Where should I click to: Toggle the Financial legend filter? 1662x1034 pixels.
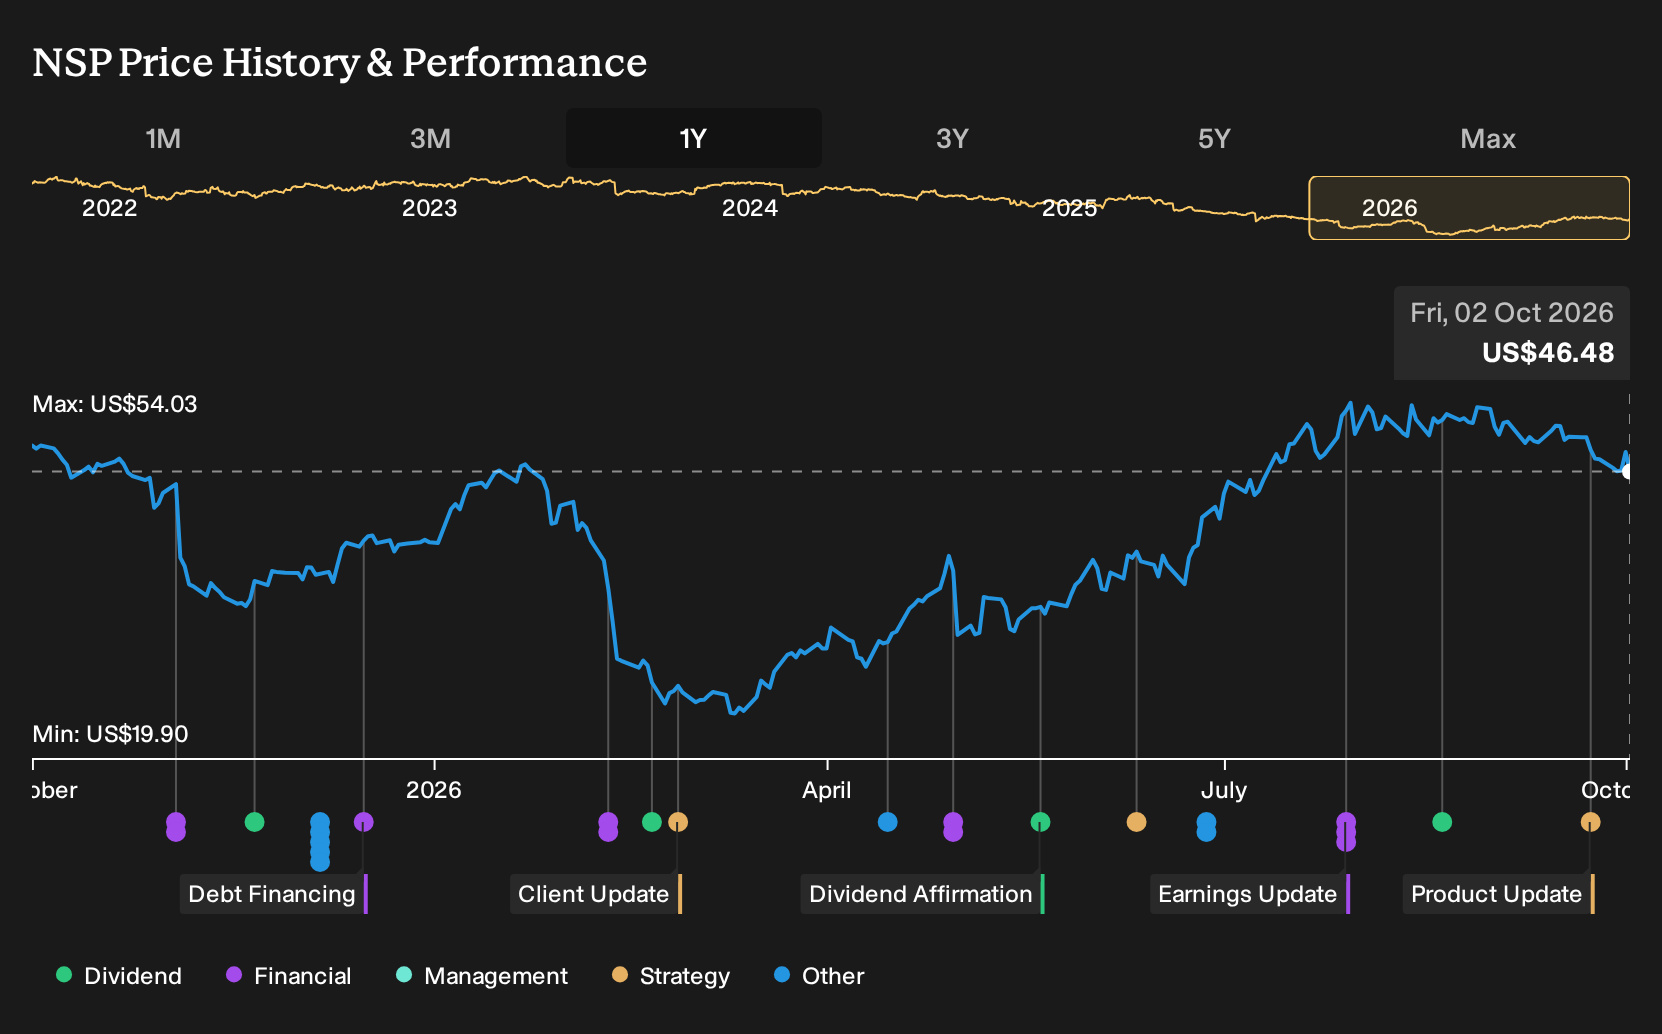pyautogui.click(x=288, y=976)
